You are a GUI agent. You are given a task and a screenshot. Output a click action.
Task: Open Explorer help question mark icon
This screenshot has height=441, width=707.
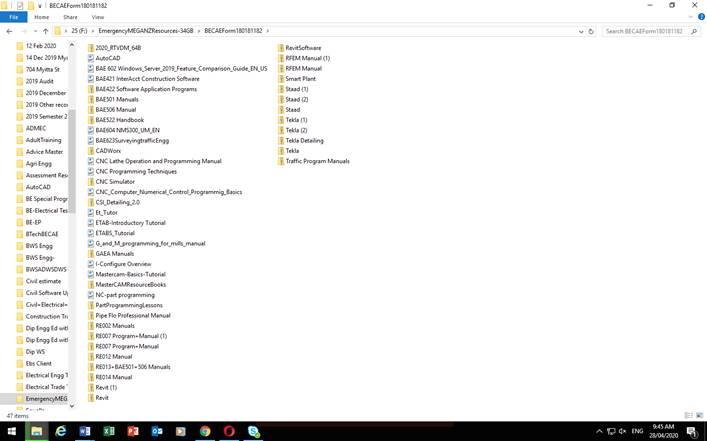click(x=702, y=17)
